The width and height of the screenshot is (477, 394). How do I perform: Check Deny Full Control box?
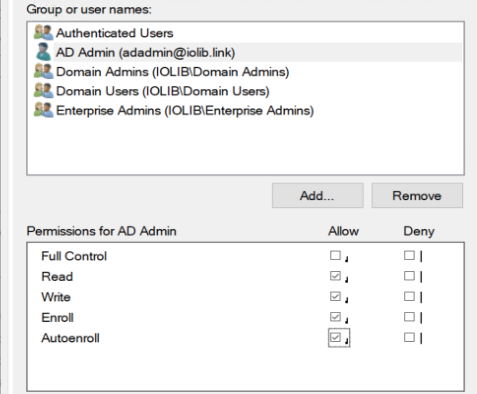(x=409, y=255)
